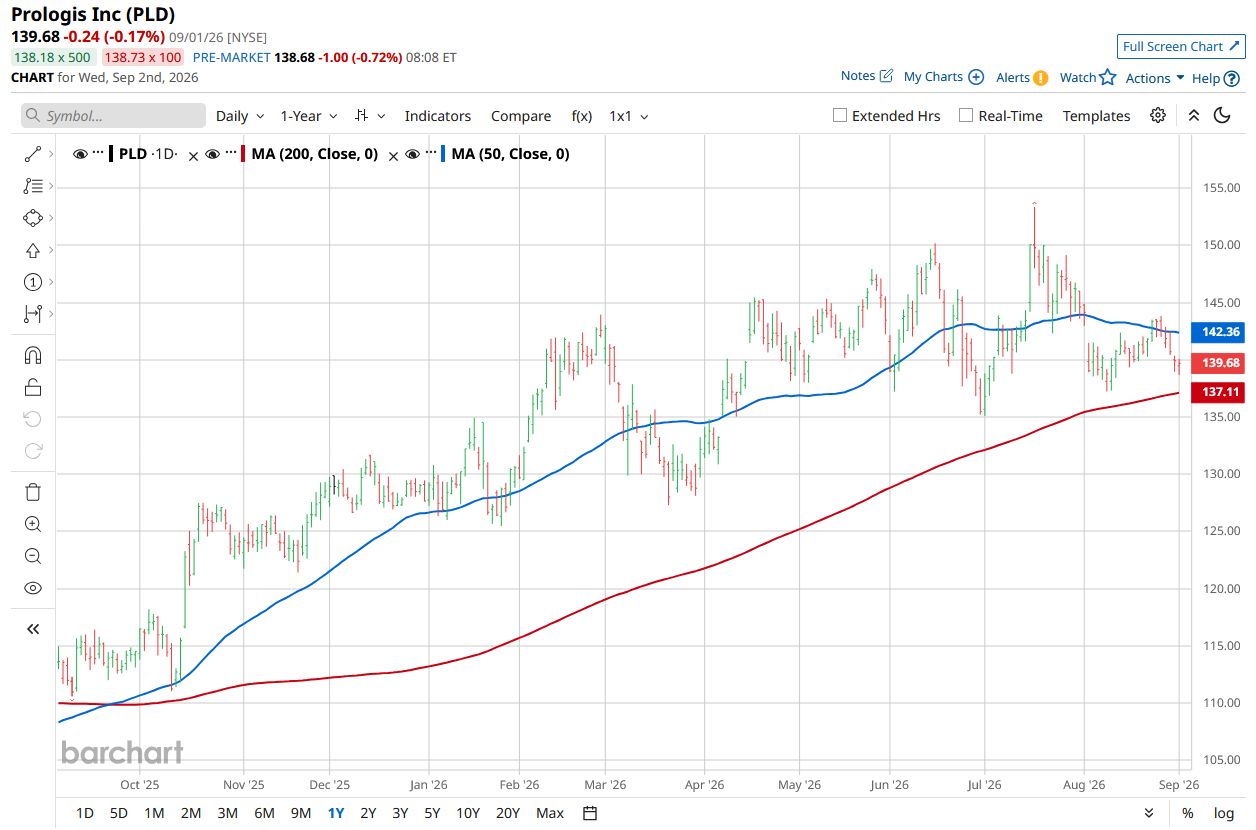Screen dimensions: 1256x830
Task: Activate the magnet snap tool
Action: tap(33, 355)
